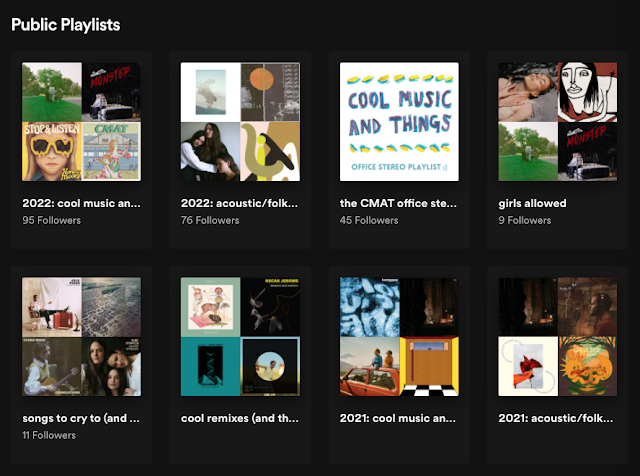Open the '2022: cool music an...' playlist cover
Viewport: 640px width, 476px height.
click(81, 122)
